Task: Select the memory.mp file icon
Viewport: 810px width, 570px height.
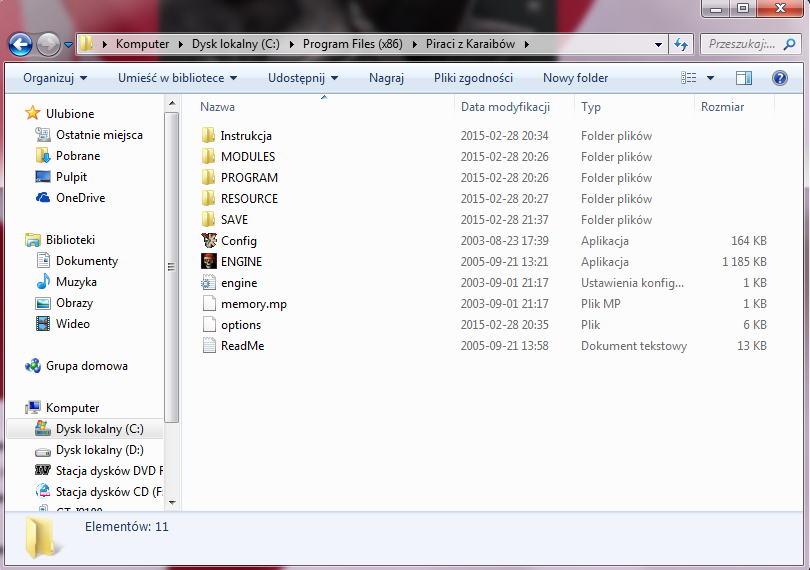Action: 209,304
